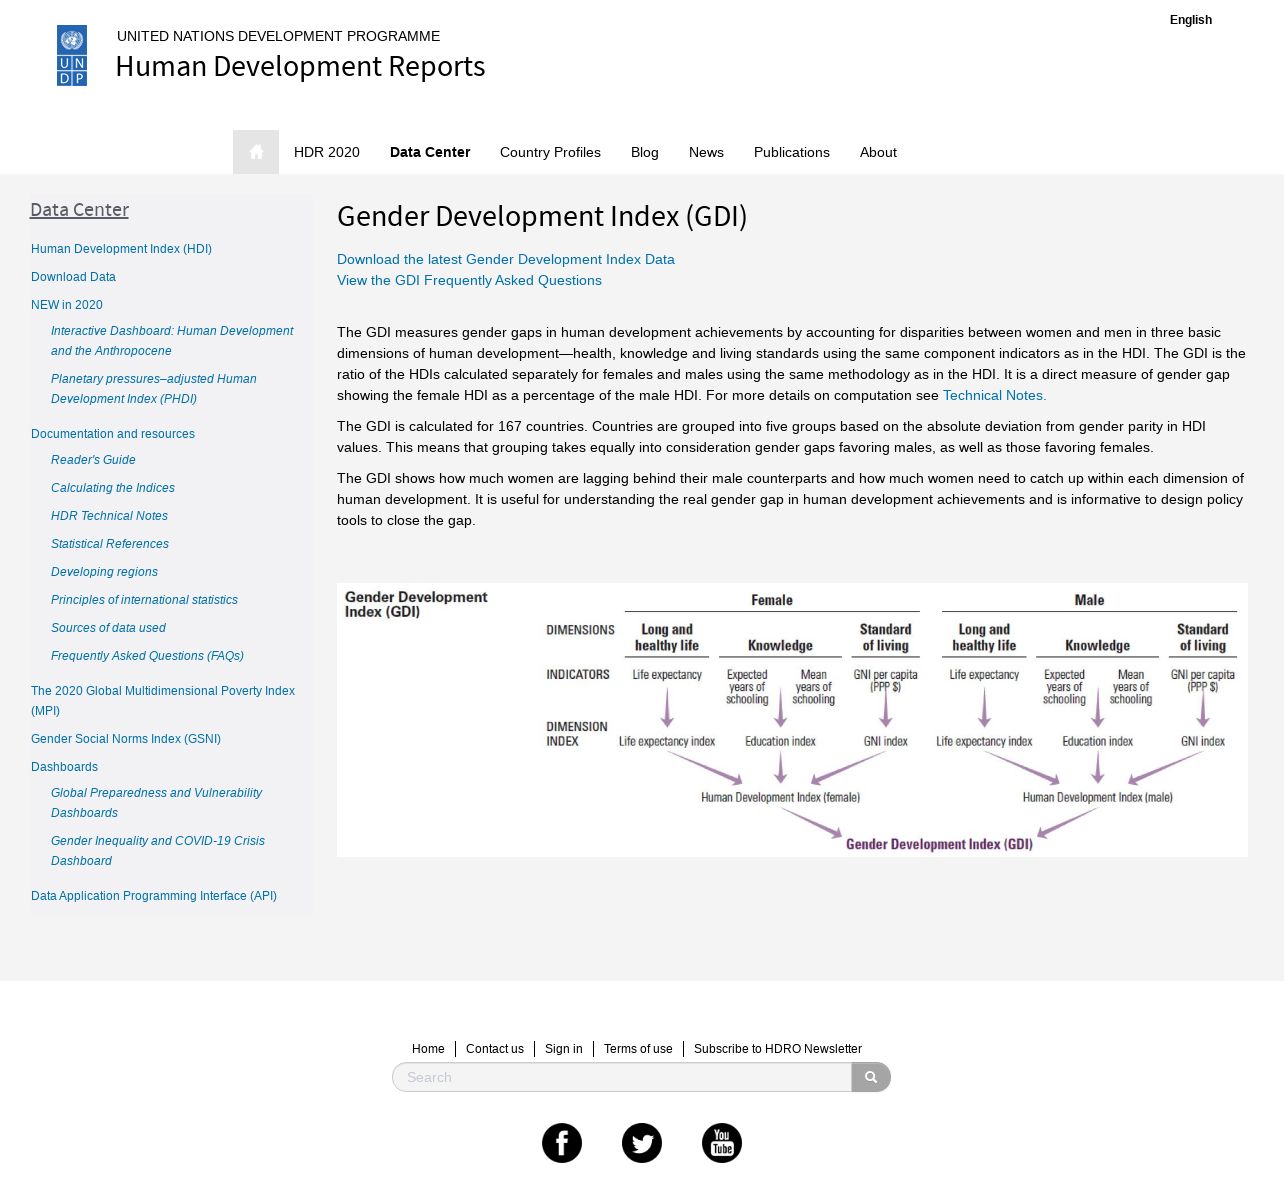Open the English language selector

coord(1191,20)
